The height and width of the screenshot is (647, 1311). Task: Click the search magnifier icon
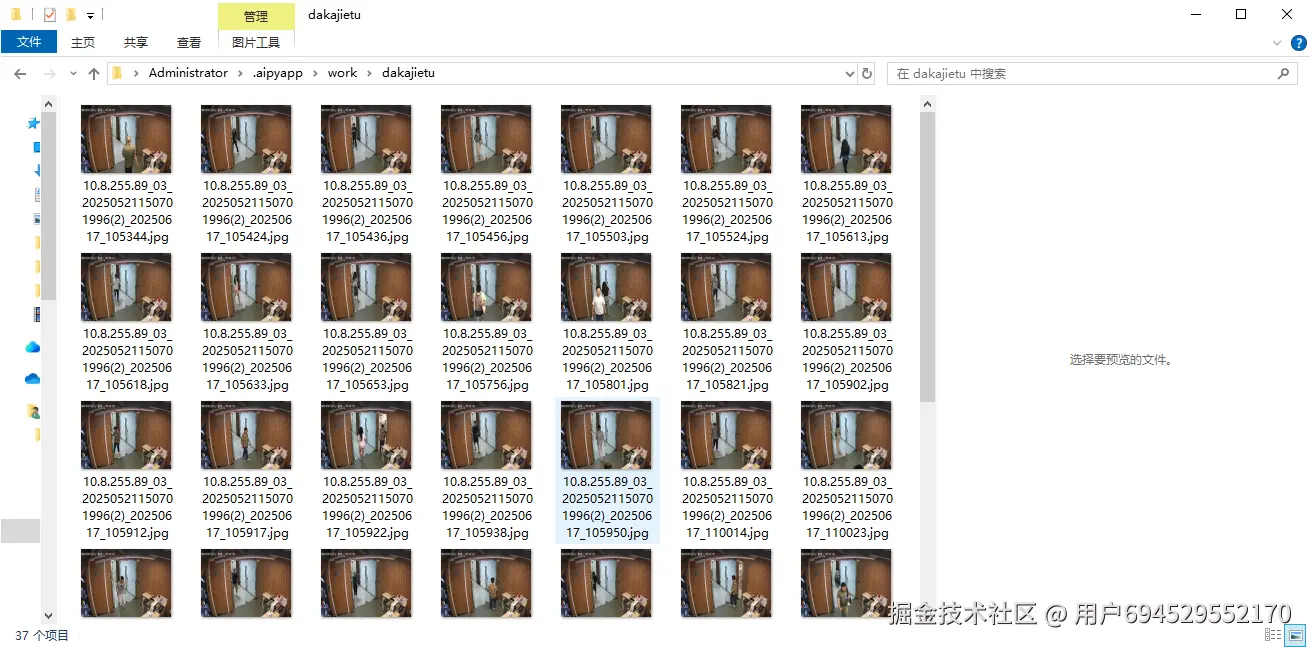1284,74
